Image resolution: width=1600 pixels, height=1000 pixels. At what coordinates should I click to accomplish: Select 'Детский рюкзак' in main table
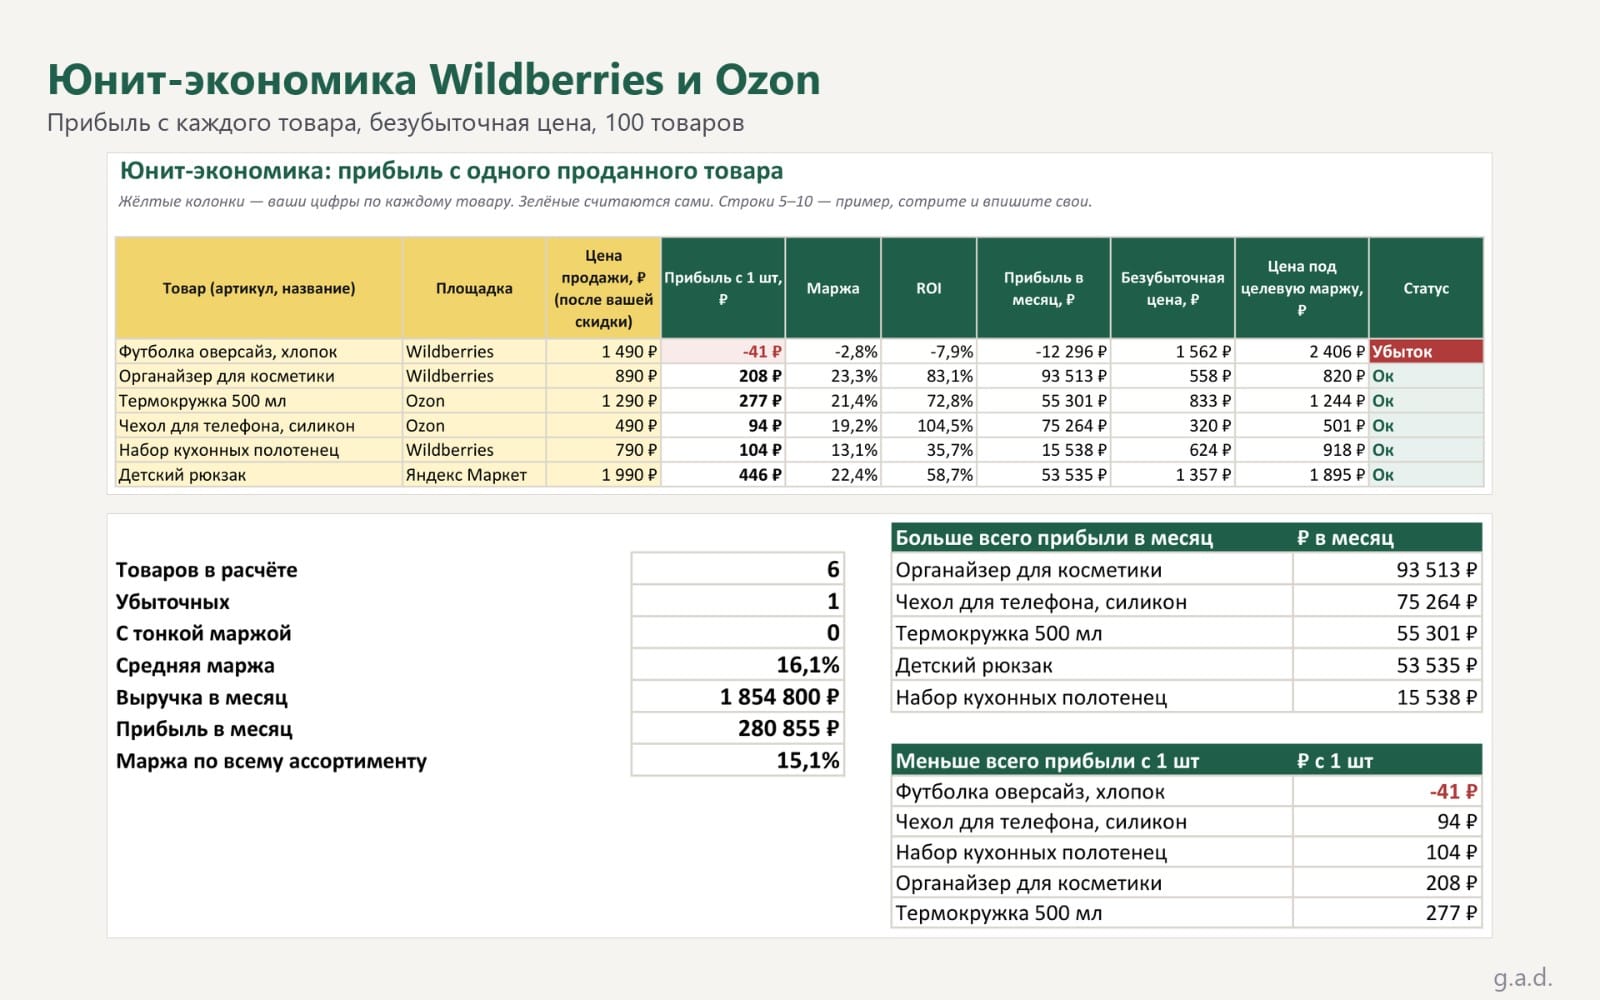[x=259, y=475]
